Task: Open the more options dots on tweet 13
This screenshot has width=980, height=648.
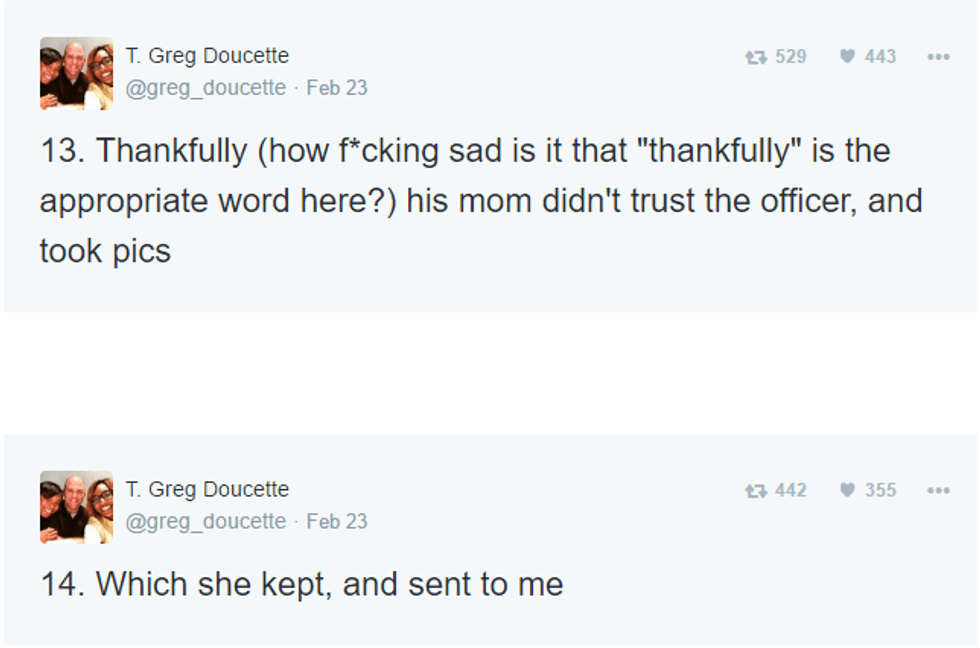Action: tap(937, 57)
